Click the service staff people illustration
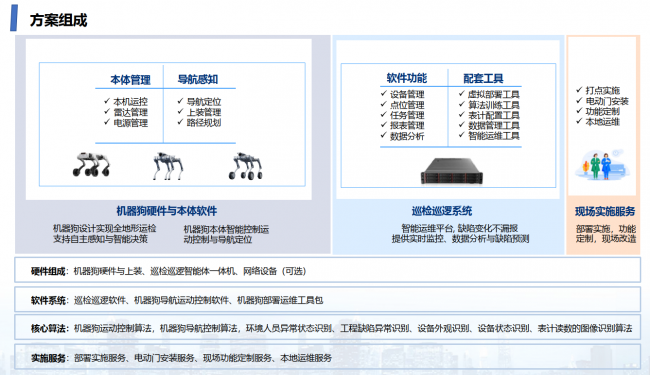The width and height of the screenshot is (650, 375). 602,165
